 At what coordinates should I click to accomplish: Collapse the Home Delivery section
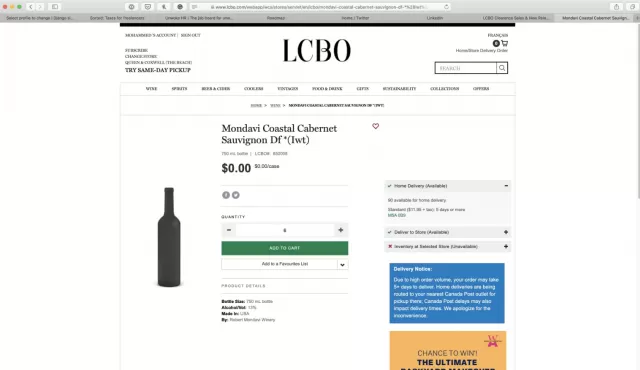tap(506, 186)
